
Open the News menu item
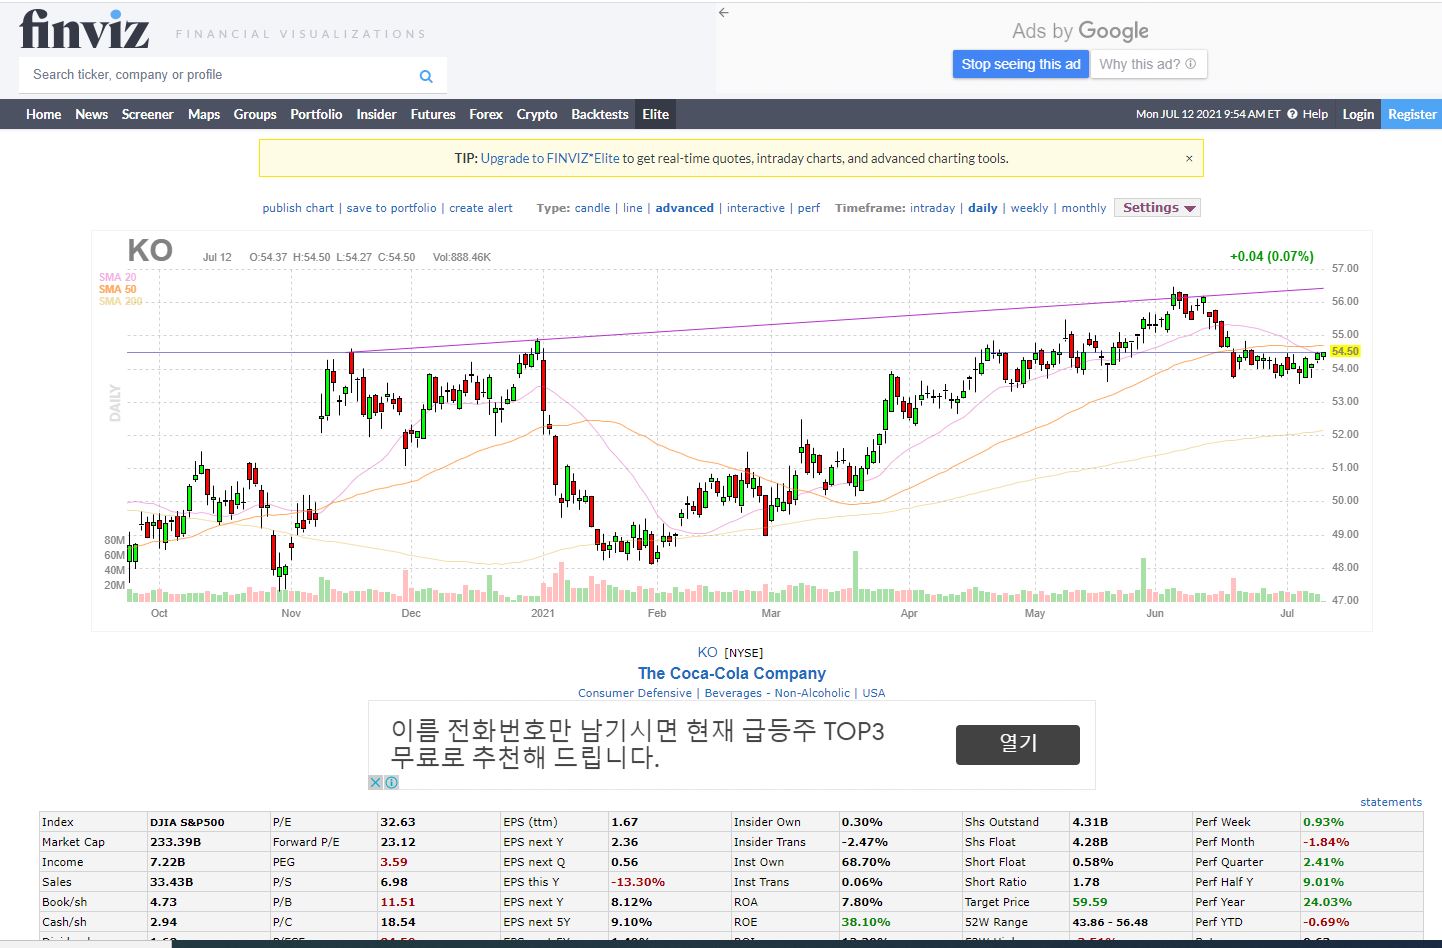coord(91,114)
